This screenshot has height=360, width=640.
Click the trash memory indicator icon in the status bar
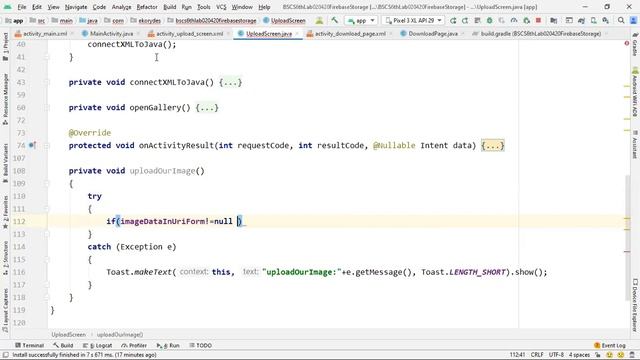(x=632, y=355)
